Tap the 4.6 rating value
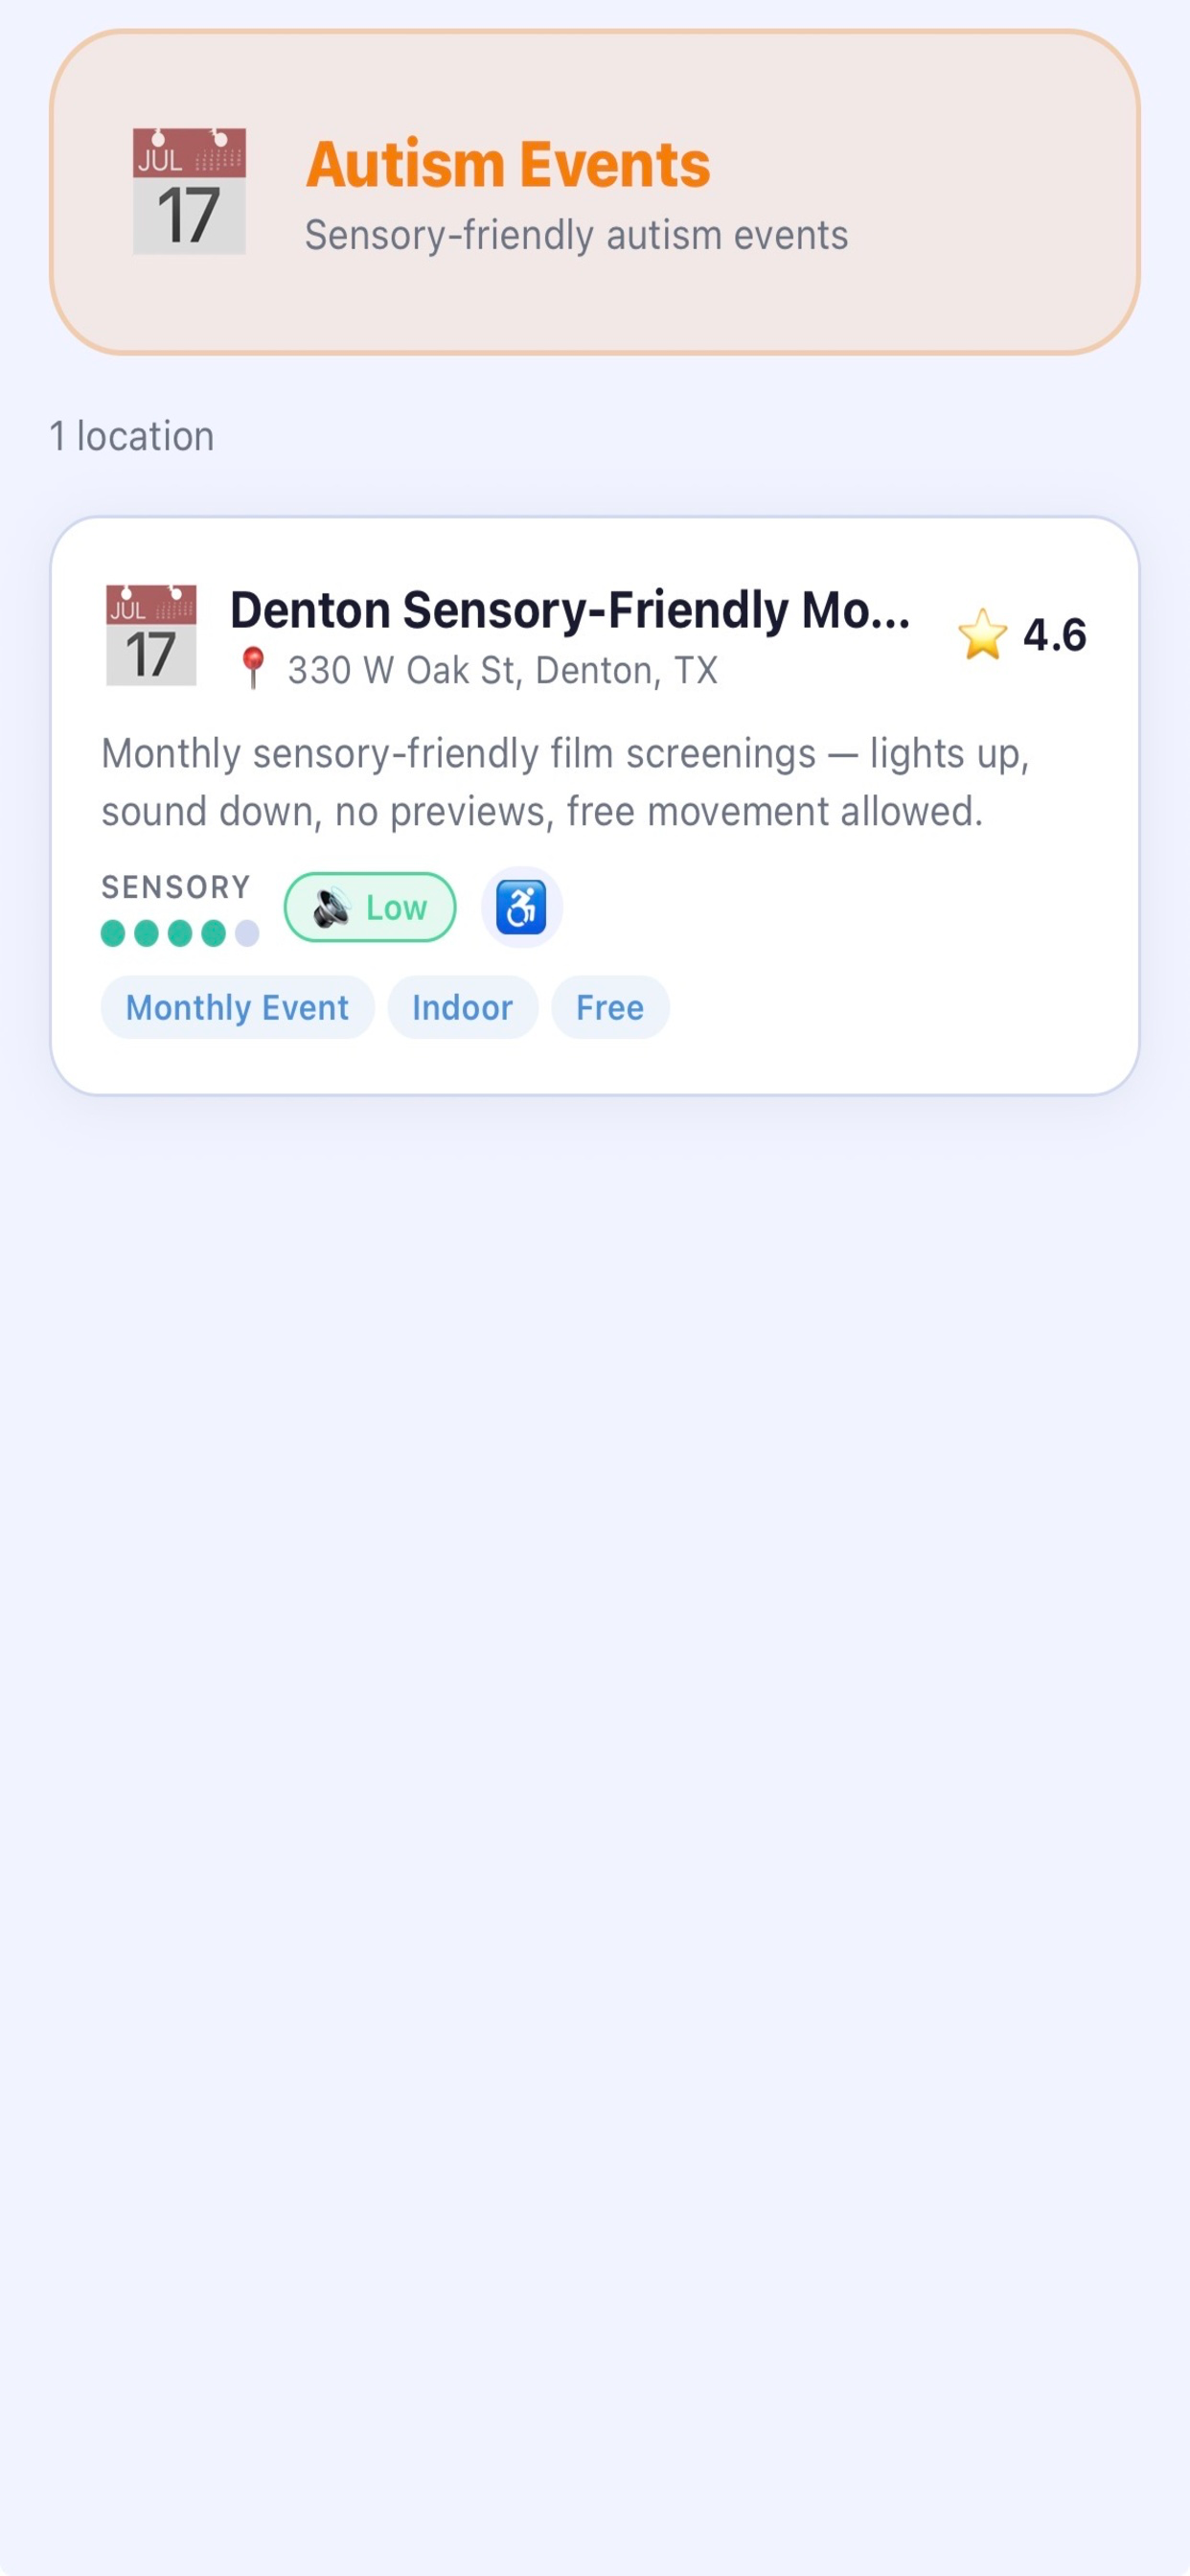 [x=1054, y=635]
